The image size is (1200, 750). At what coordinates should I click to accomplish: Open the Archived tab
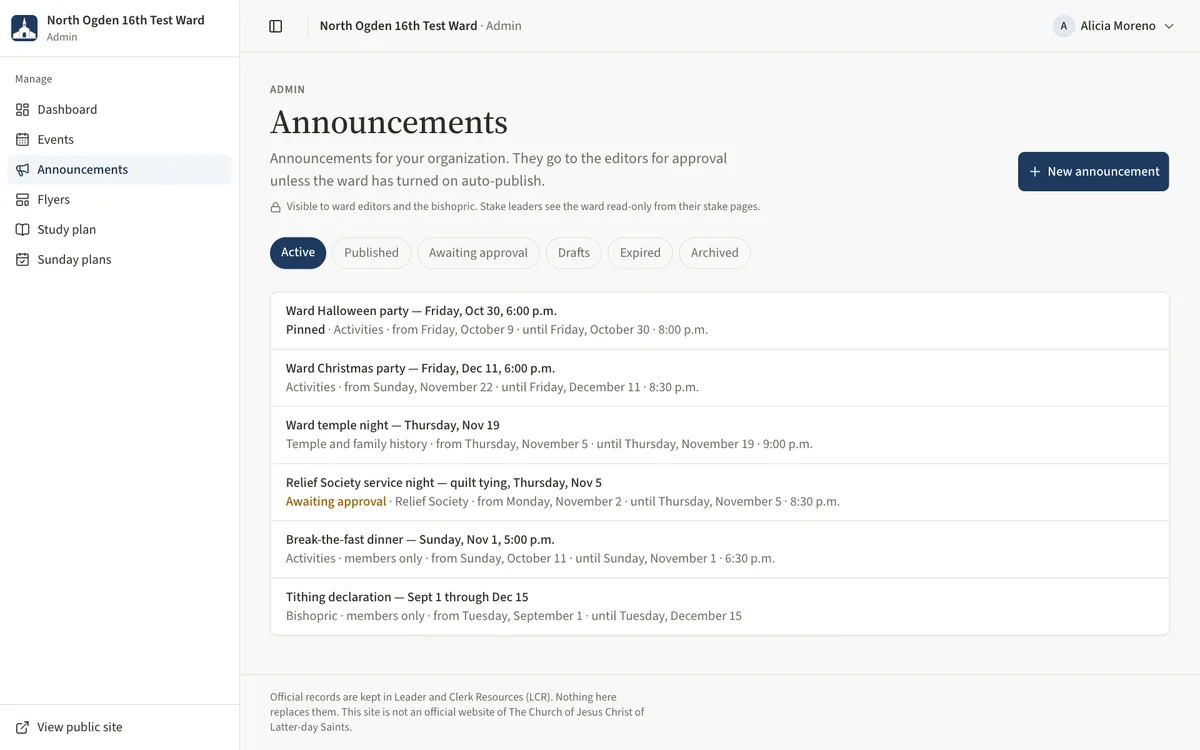click(x=715, y=253)
